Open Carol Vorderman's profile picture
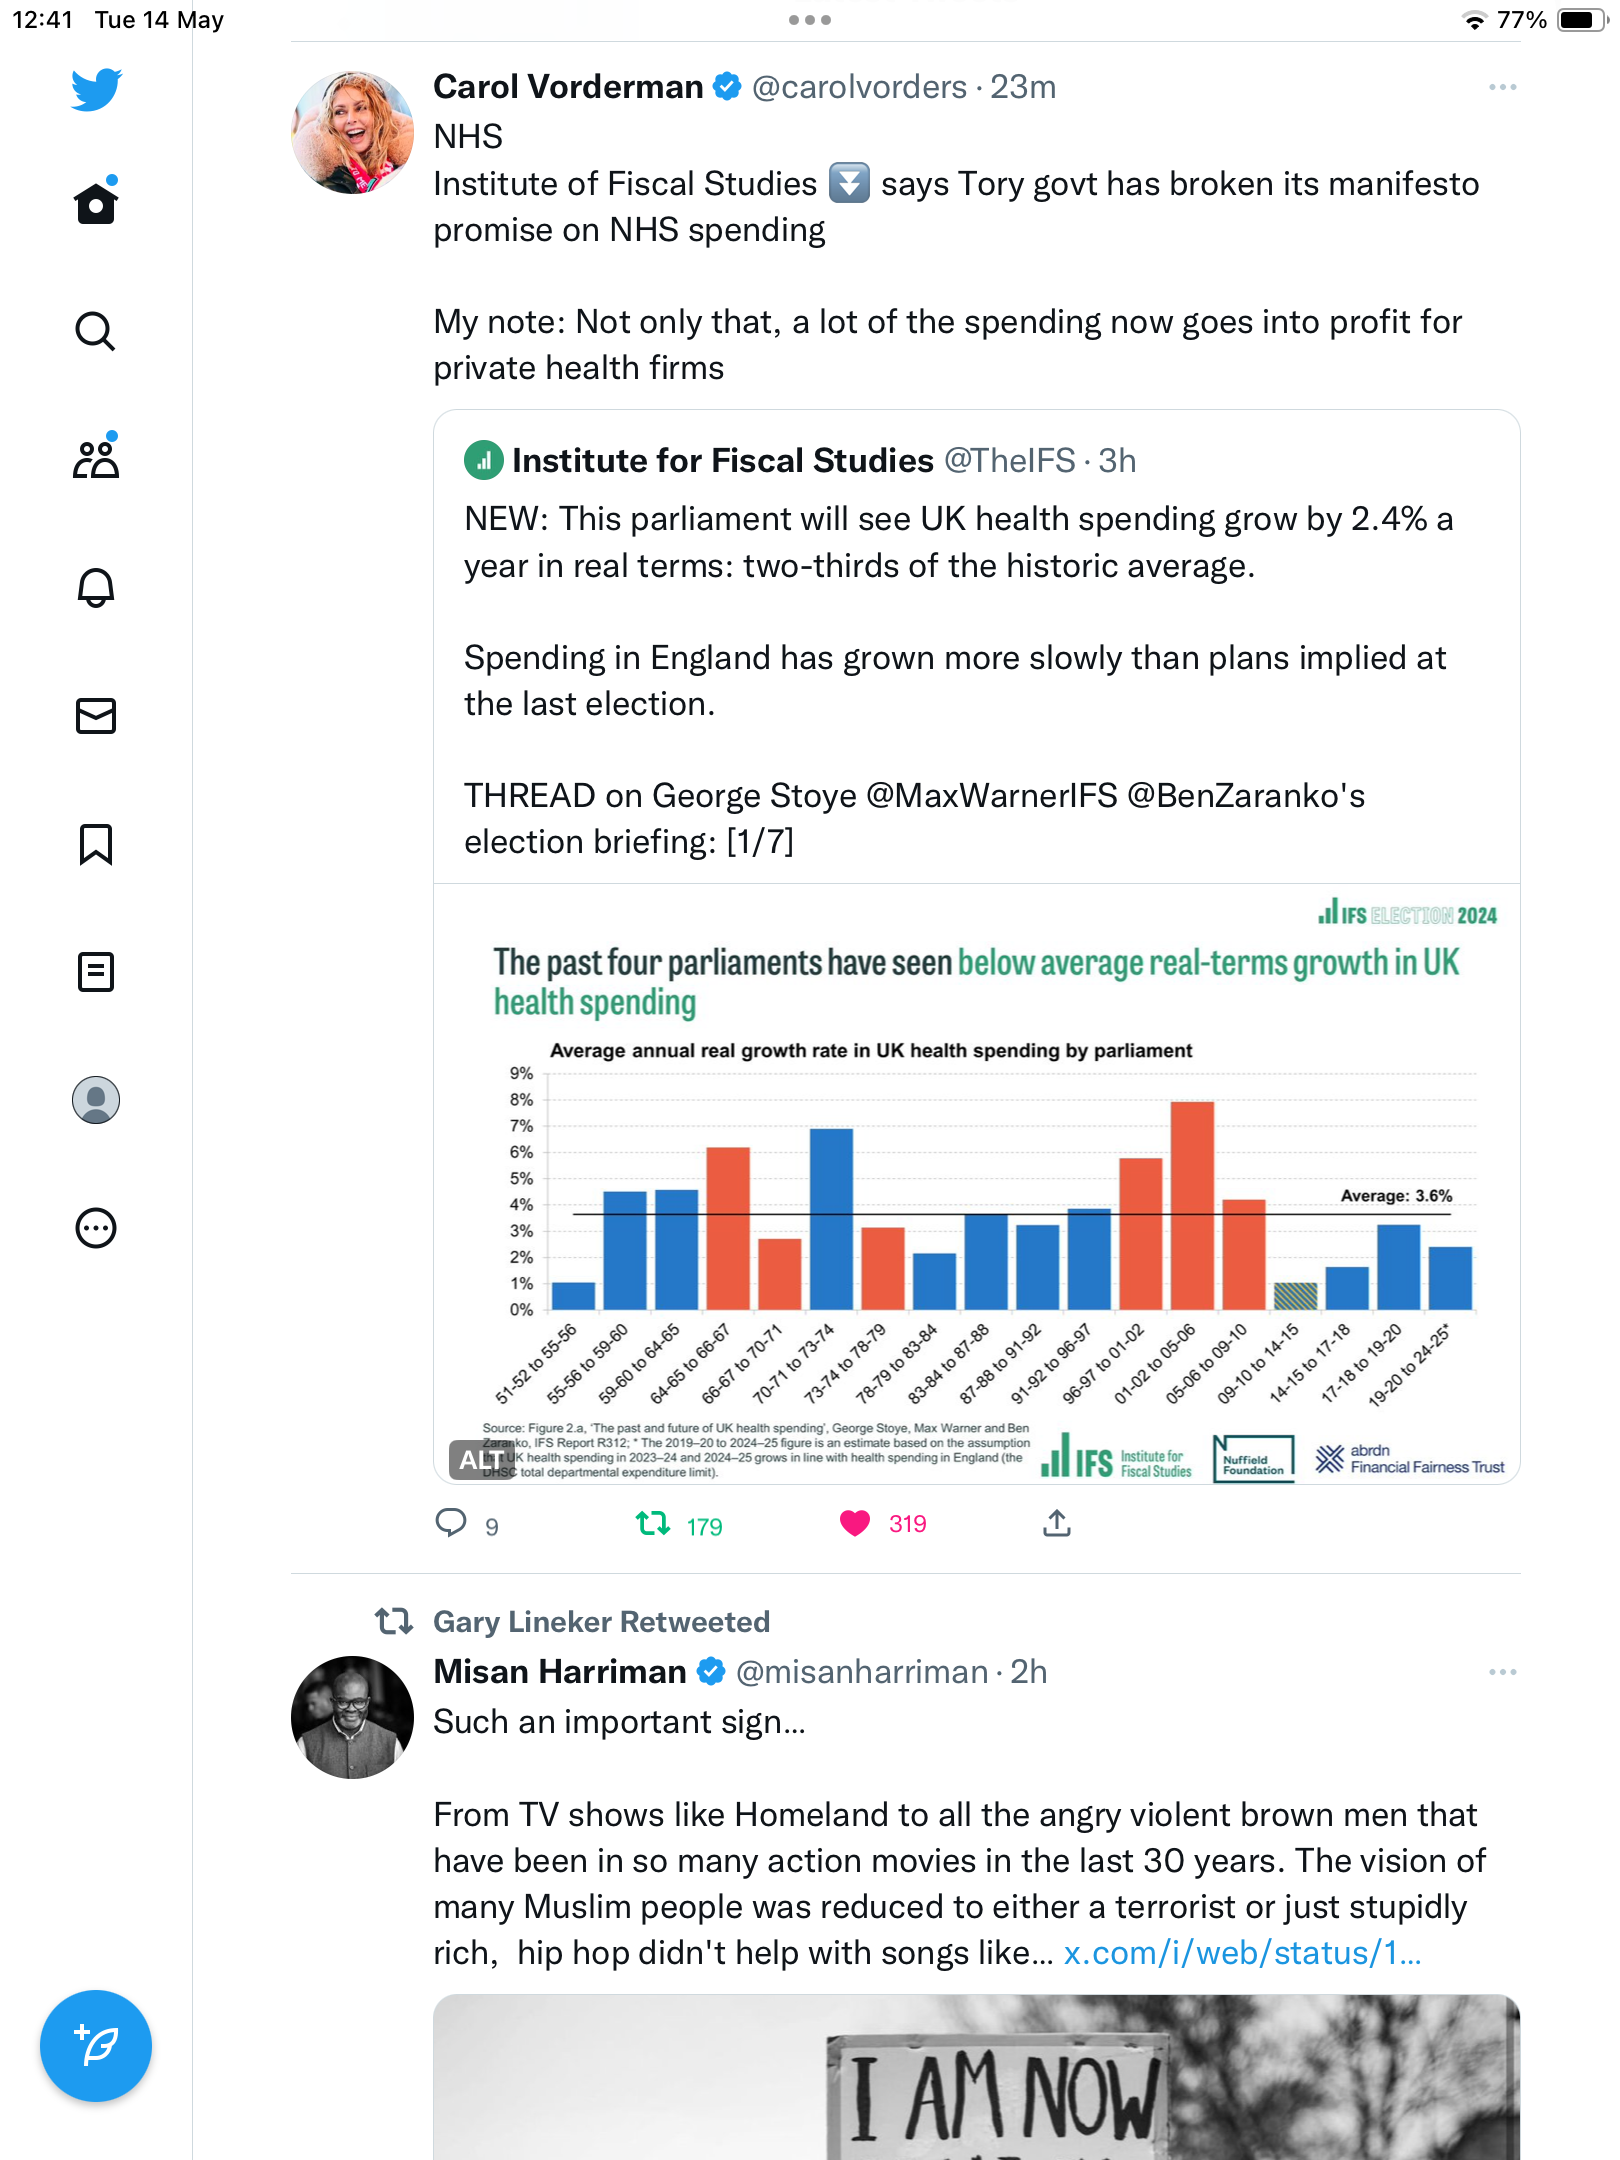This screenshot has height=2160, width=1620. 352,132
